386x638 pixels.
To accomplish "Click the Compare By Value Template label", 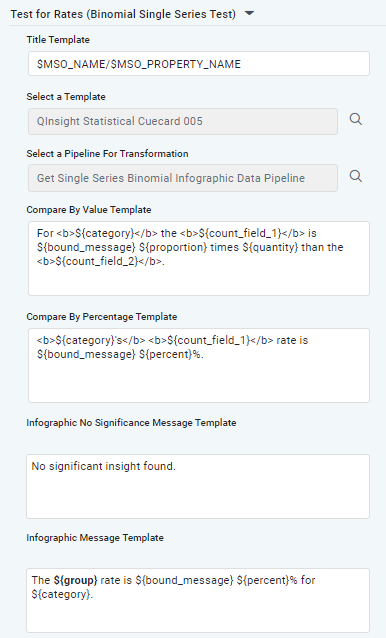I will point(89,210).
